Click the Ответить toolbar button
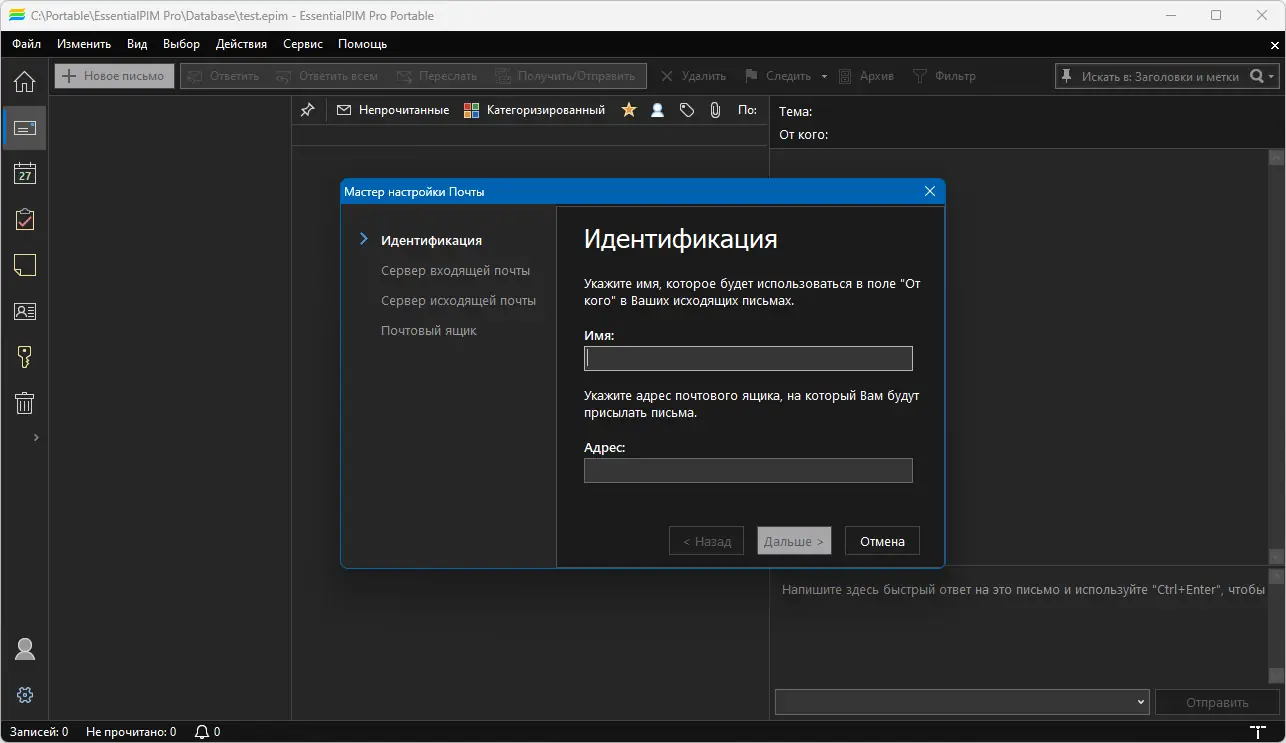 [223, 76]
